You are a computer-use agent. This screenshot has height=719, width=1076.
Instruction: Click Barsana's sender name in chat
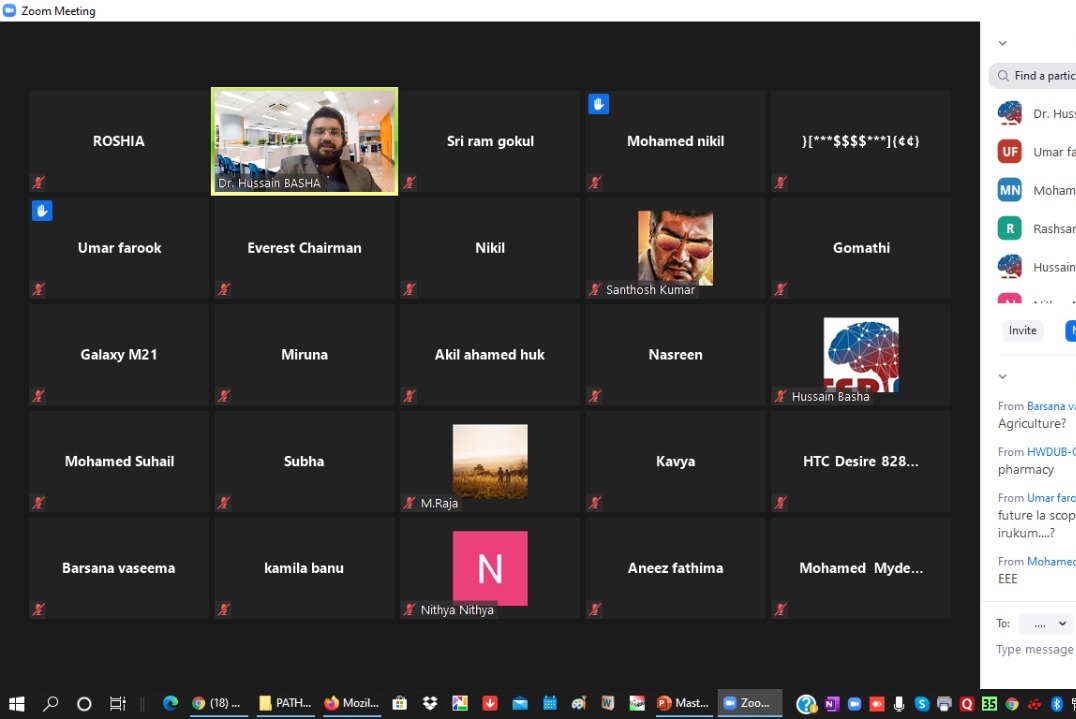[x=1051, y=406]
